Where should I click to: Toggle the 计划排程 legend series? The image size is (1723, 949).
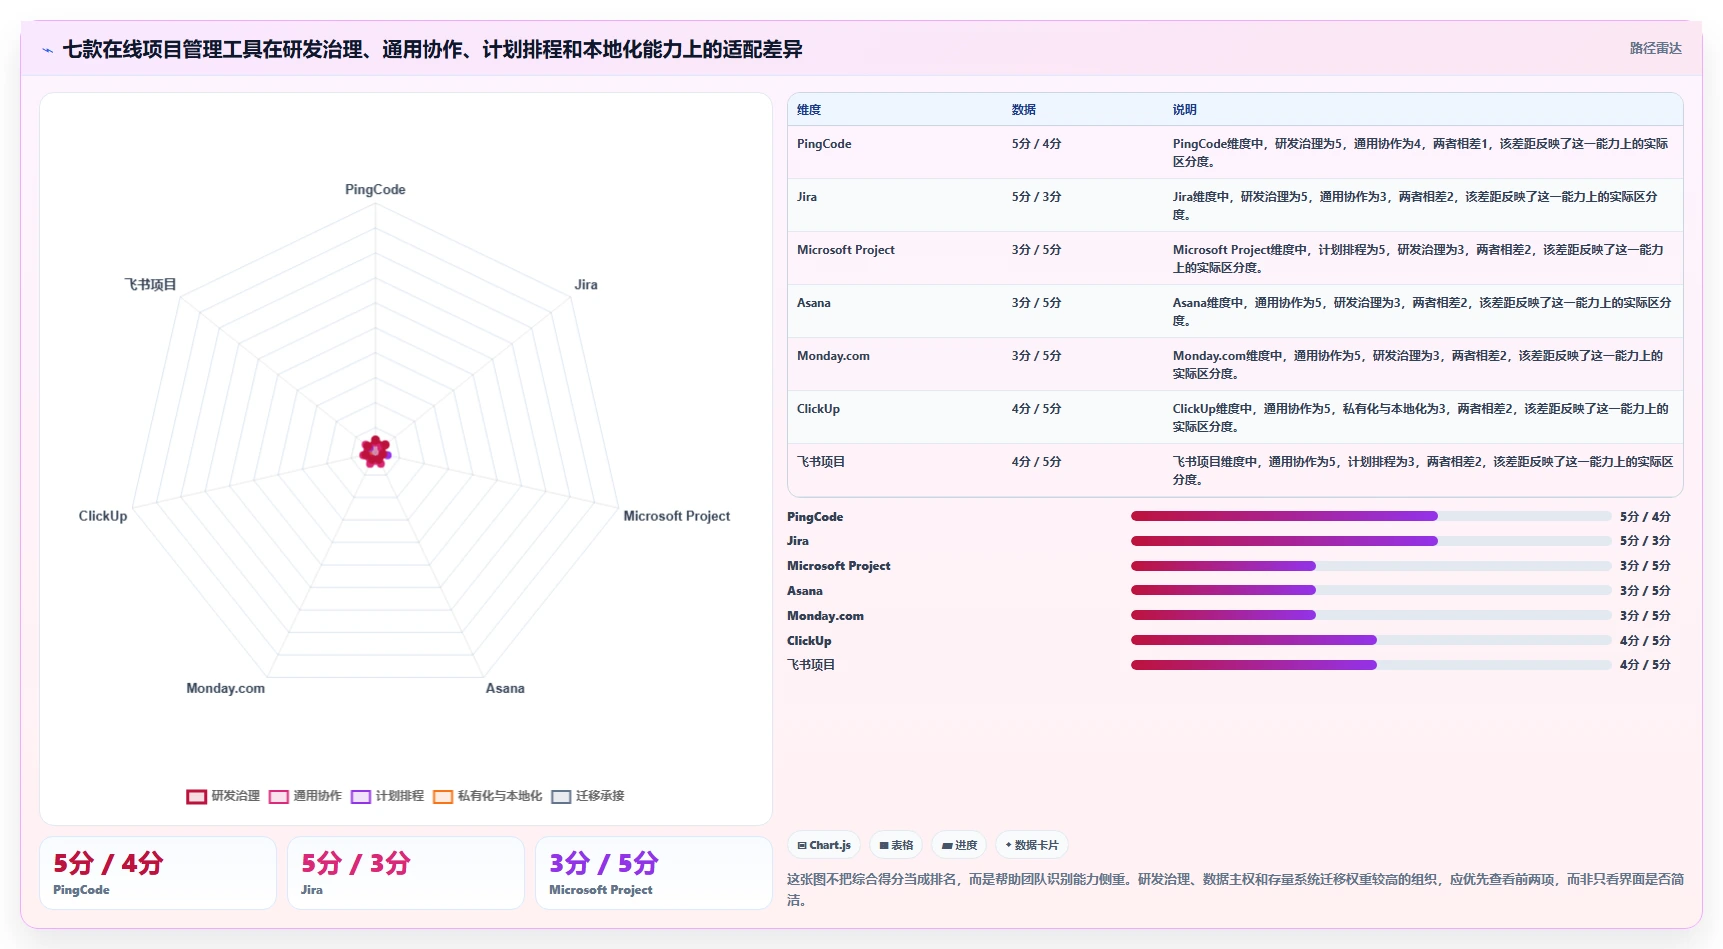(x=387, y=796)
